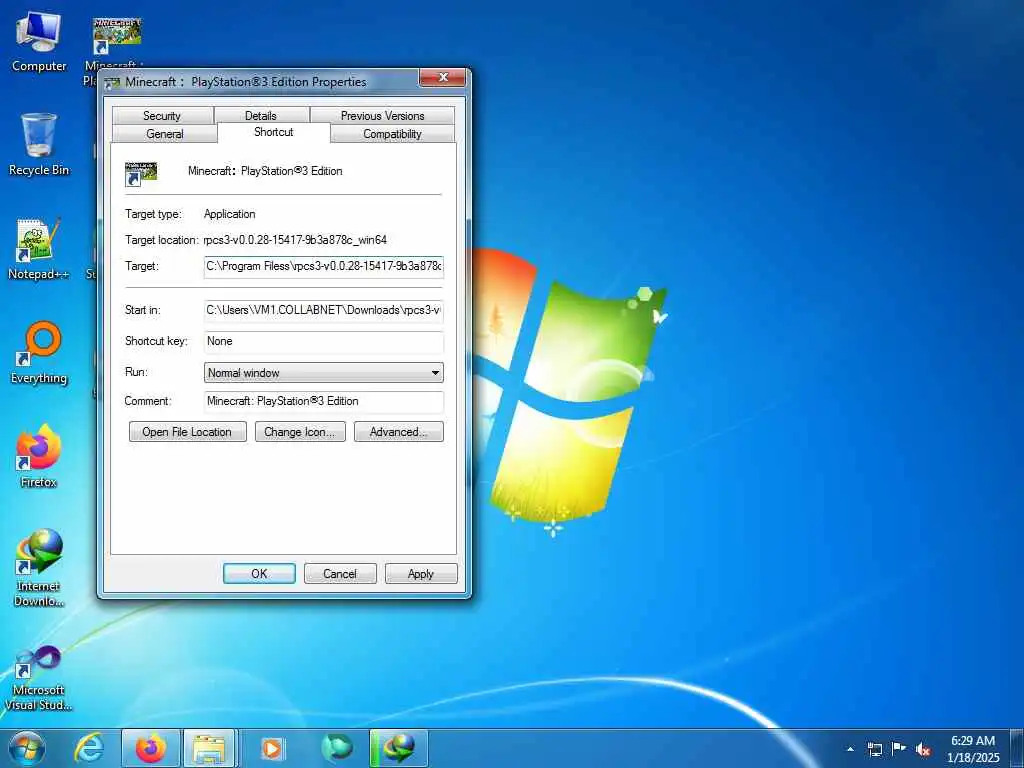Select the Firefox desktop shortcut
The width and height of the screenshot is (1024, 768).
(x=39, y=457)
